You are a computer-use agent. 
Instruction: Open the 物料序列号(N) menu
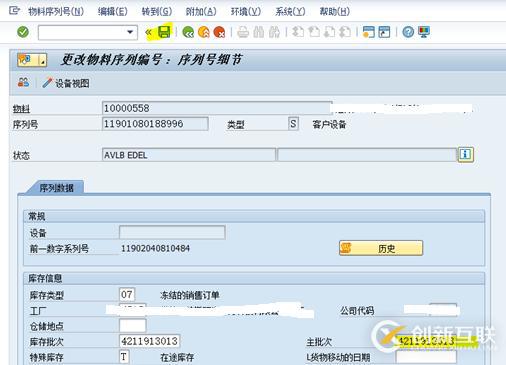pos(56,12)
